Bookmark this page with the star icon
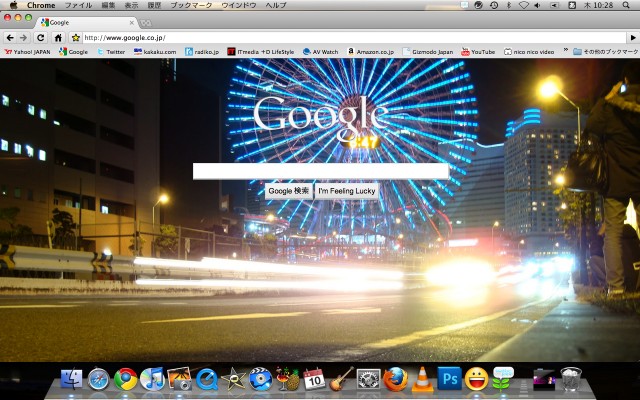This screenshot has height=400, width=640. coord(76,38)
